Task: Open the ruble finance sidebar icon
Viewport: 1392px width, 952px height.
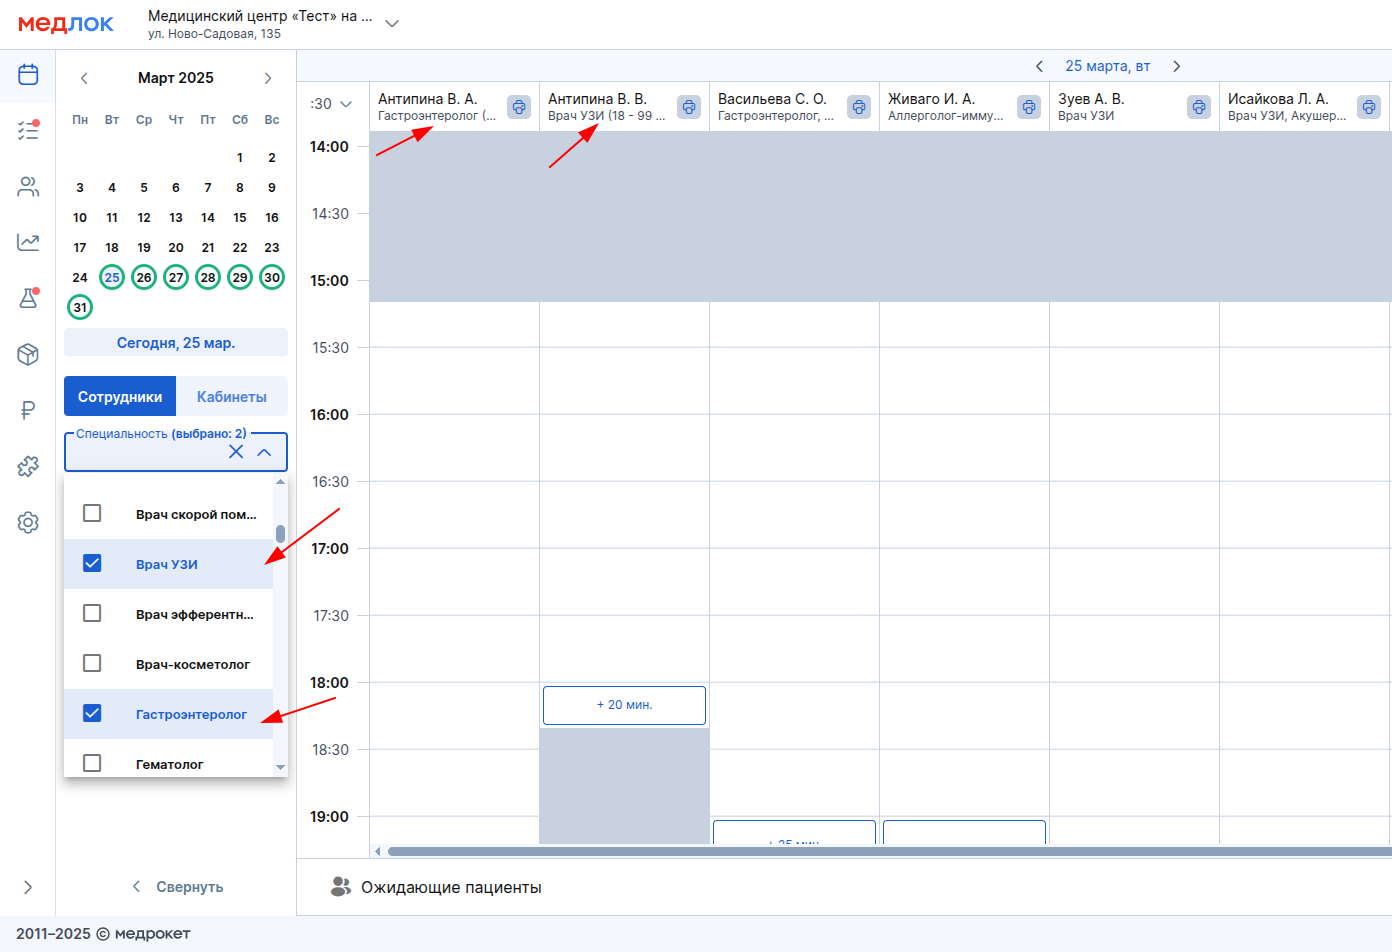Action: pos(28,410)
